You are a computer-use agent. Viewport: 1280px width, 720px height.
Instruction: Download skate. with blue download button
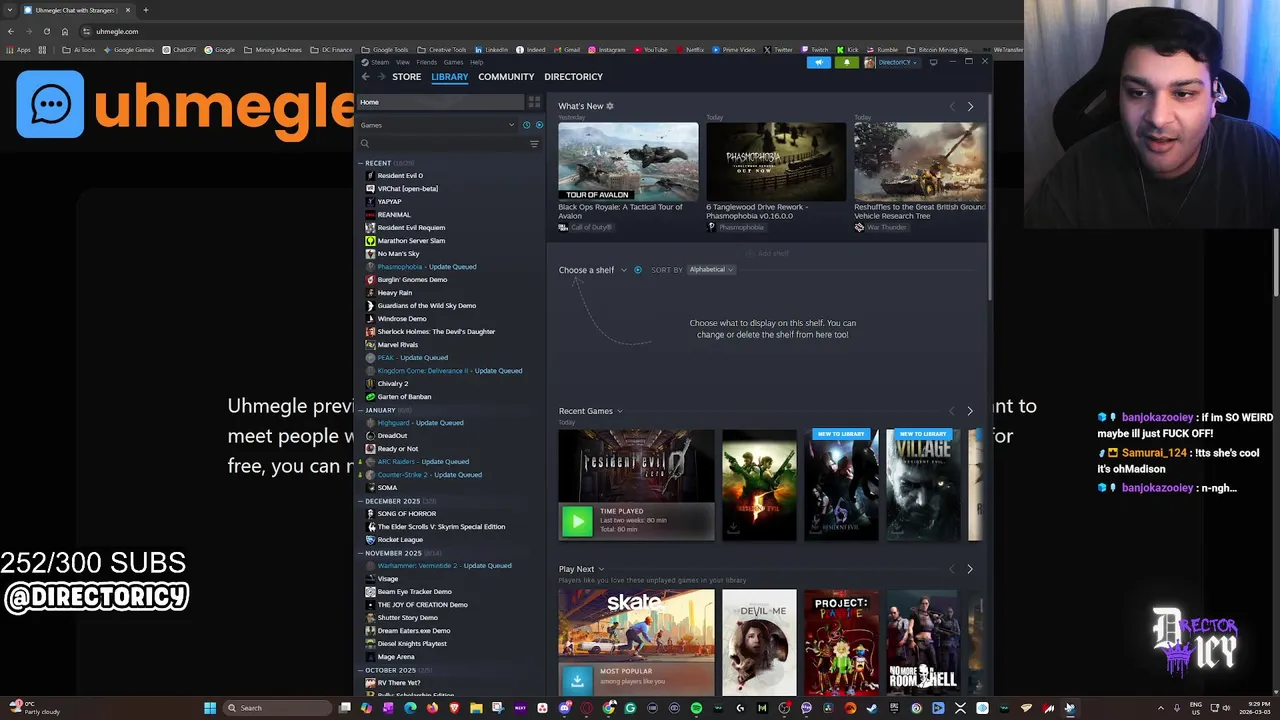(576, 680)
